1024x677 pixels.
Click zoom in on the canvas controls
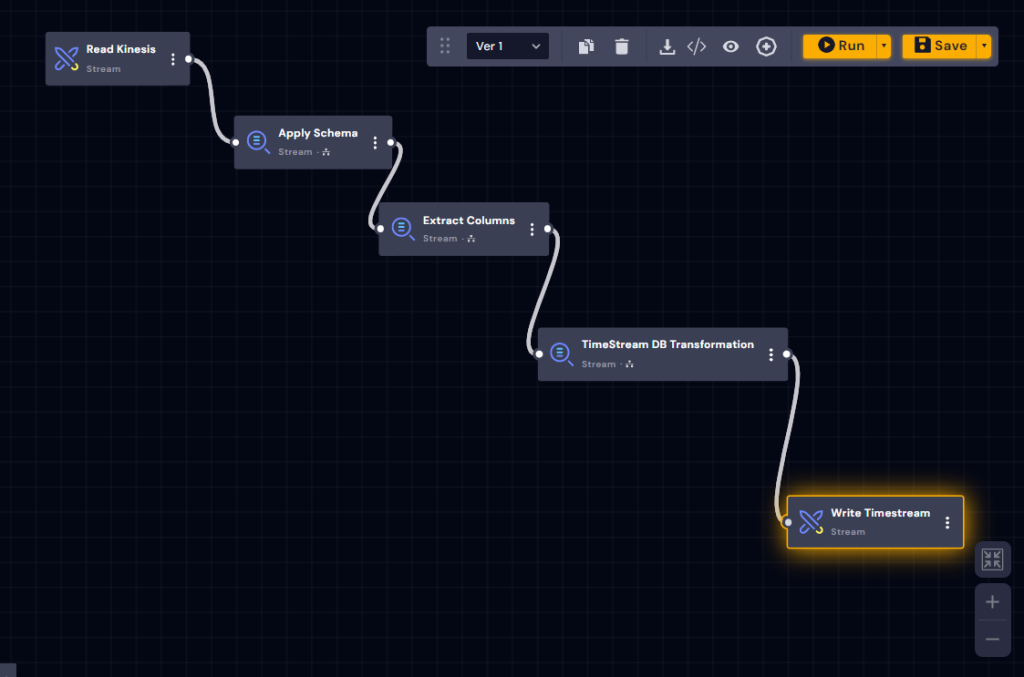[x=991, y=601]
